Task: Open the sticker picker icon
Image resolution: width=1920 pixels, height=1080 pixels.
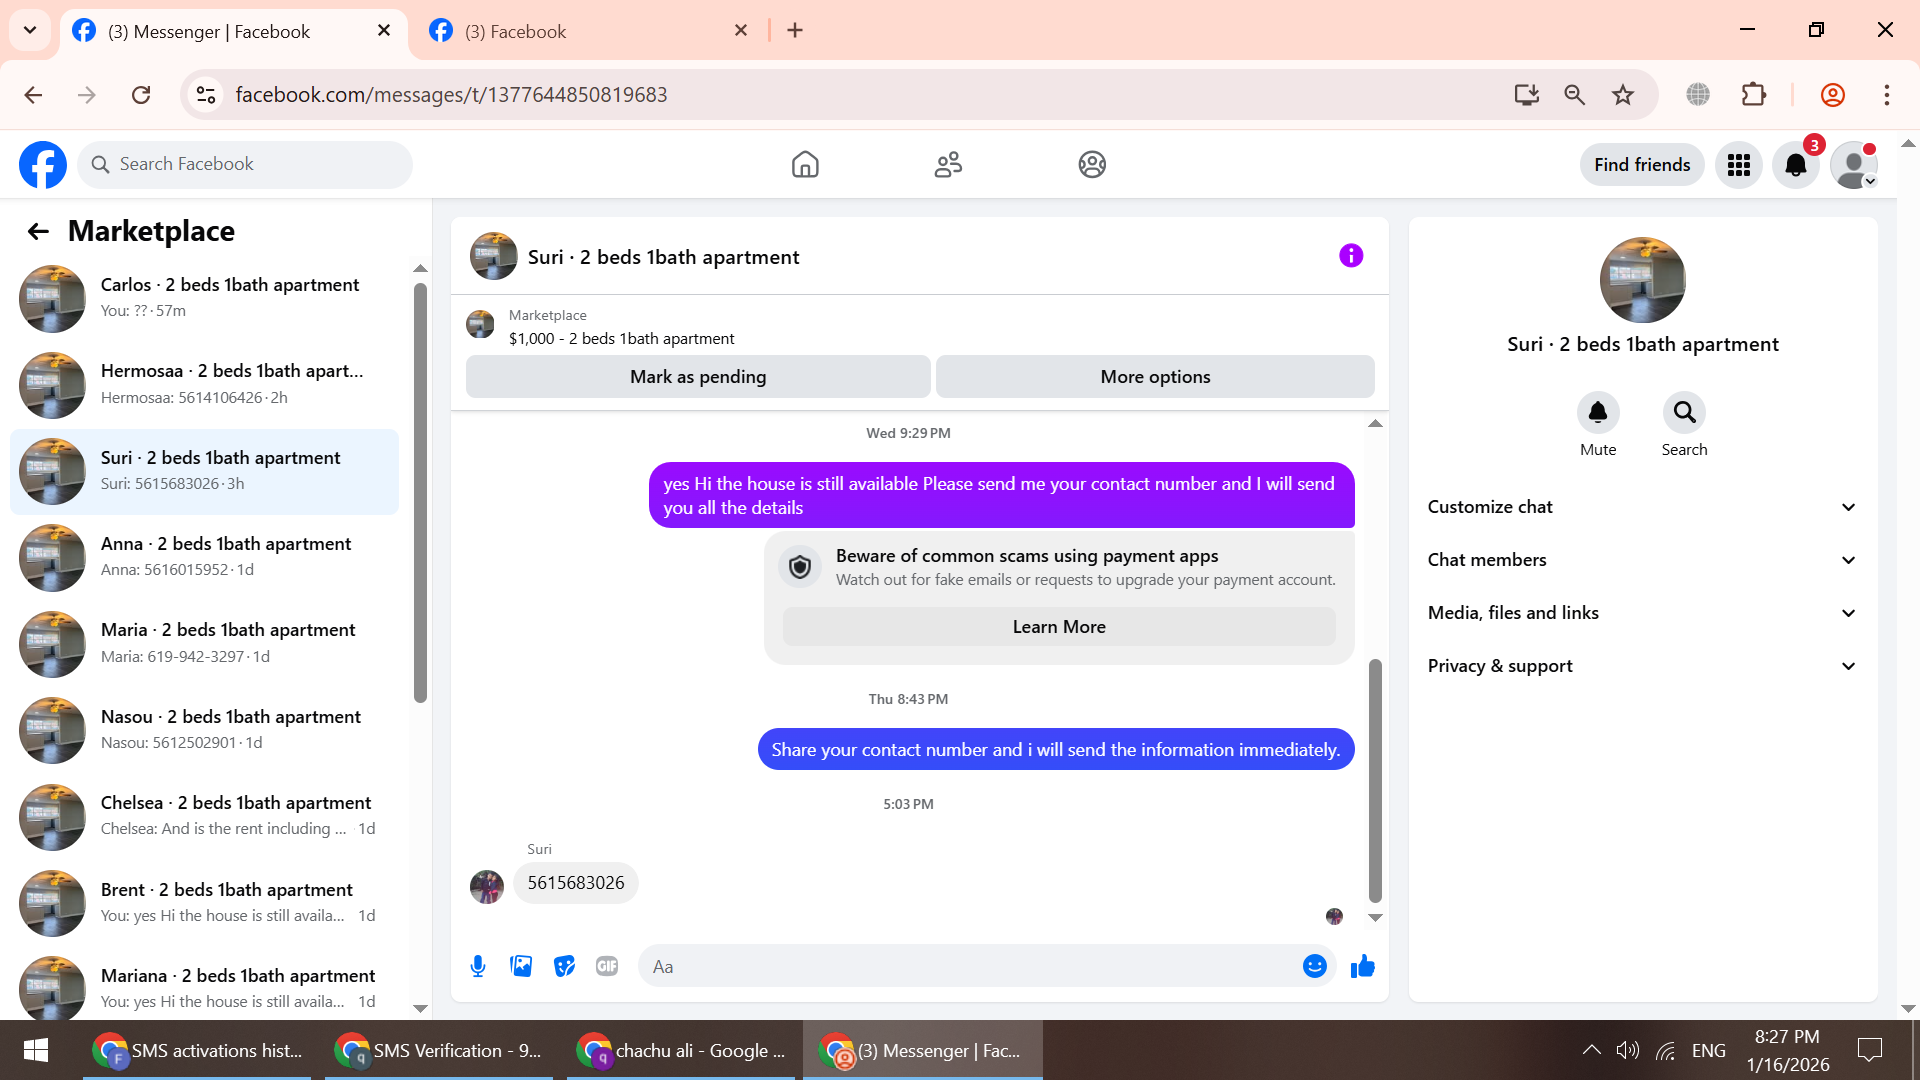Action: coord(564,966)
